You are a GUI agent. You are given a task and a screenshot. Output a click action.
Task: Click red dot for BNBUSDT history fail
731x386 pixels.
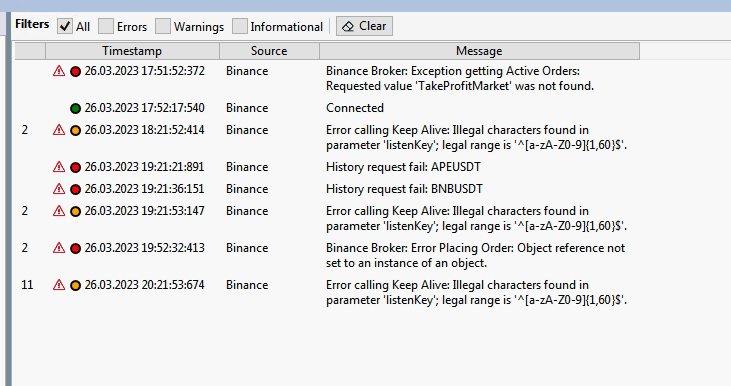[76, 189]
